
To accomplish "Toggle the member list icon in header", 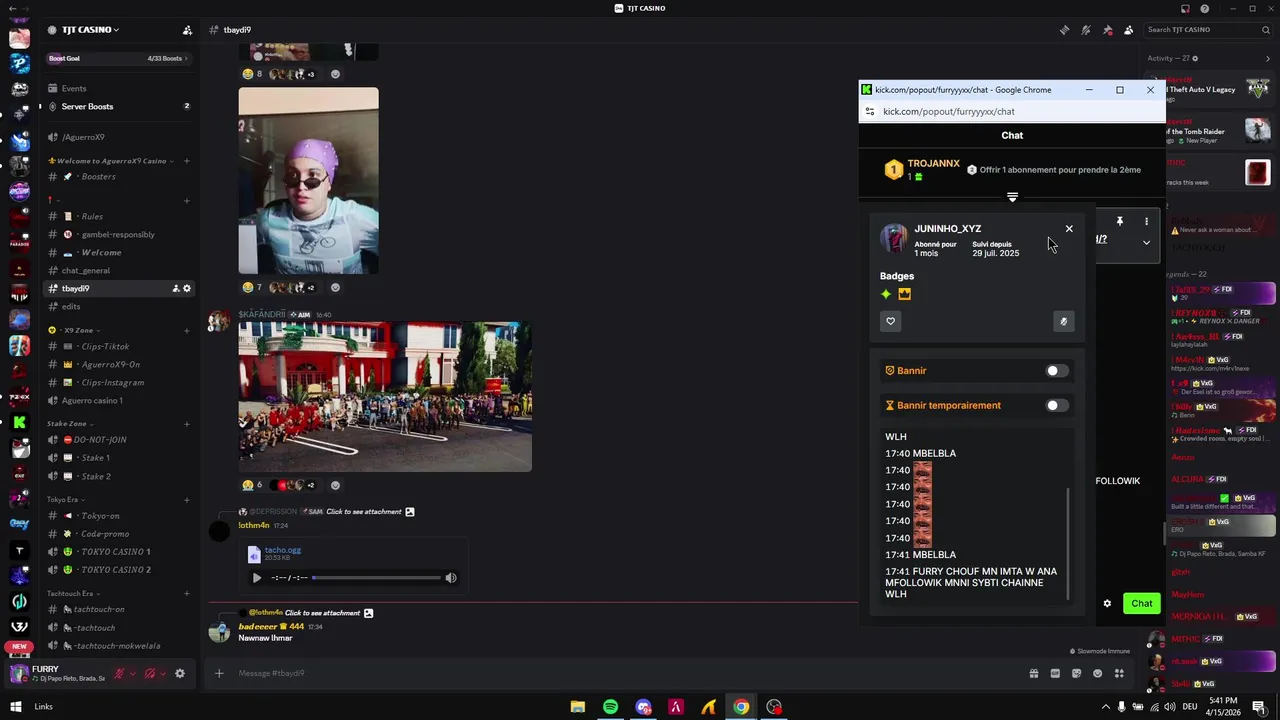I will pyautogui.click(x=1129, y=30).
